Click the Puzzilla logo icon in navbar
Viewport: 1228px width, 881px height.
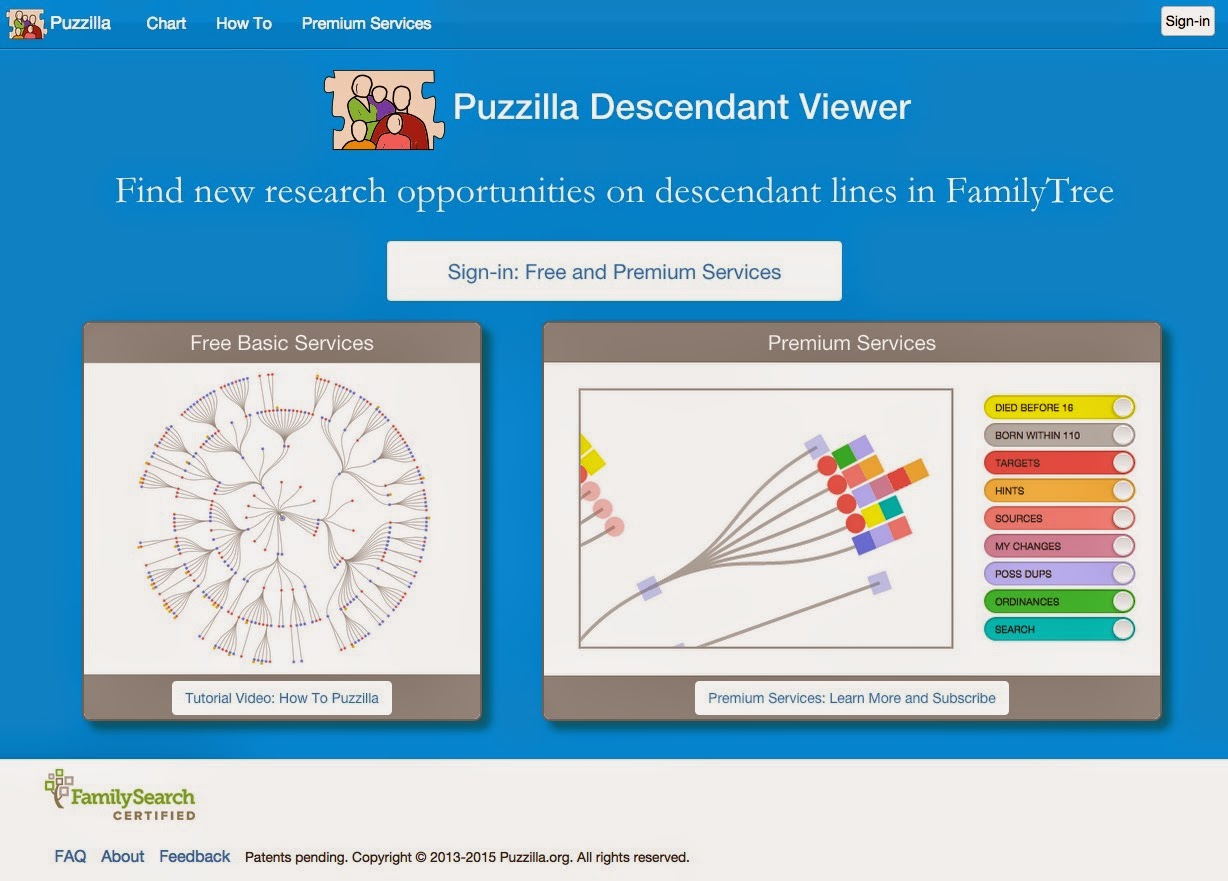pos(27,22)
